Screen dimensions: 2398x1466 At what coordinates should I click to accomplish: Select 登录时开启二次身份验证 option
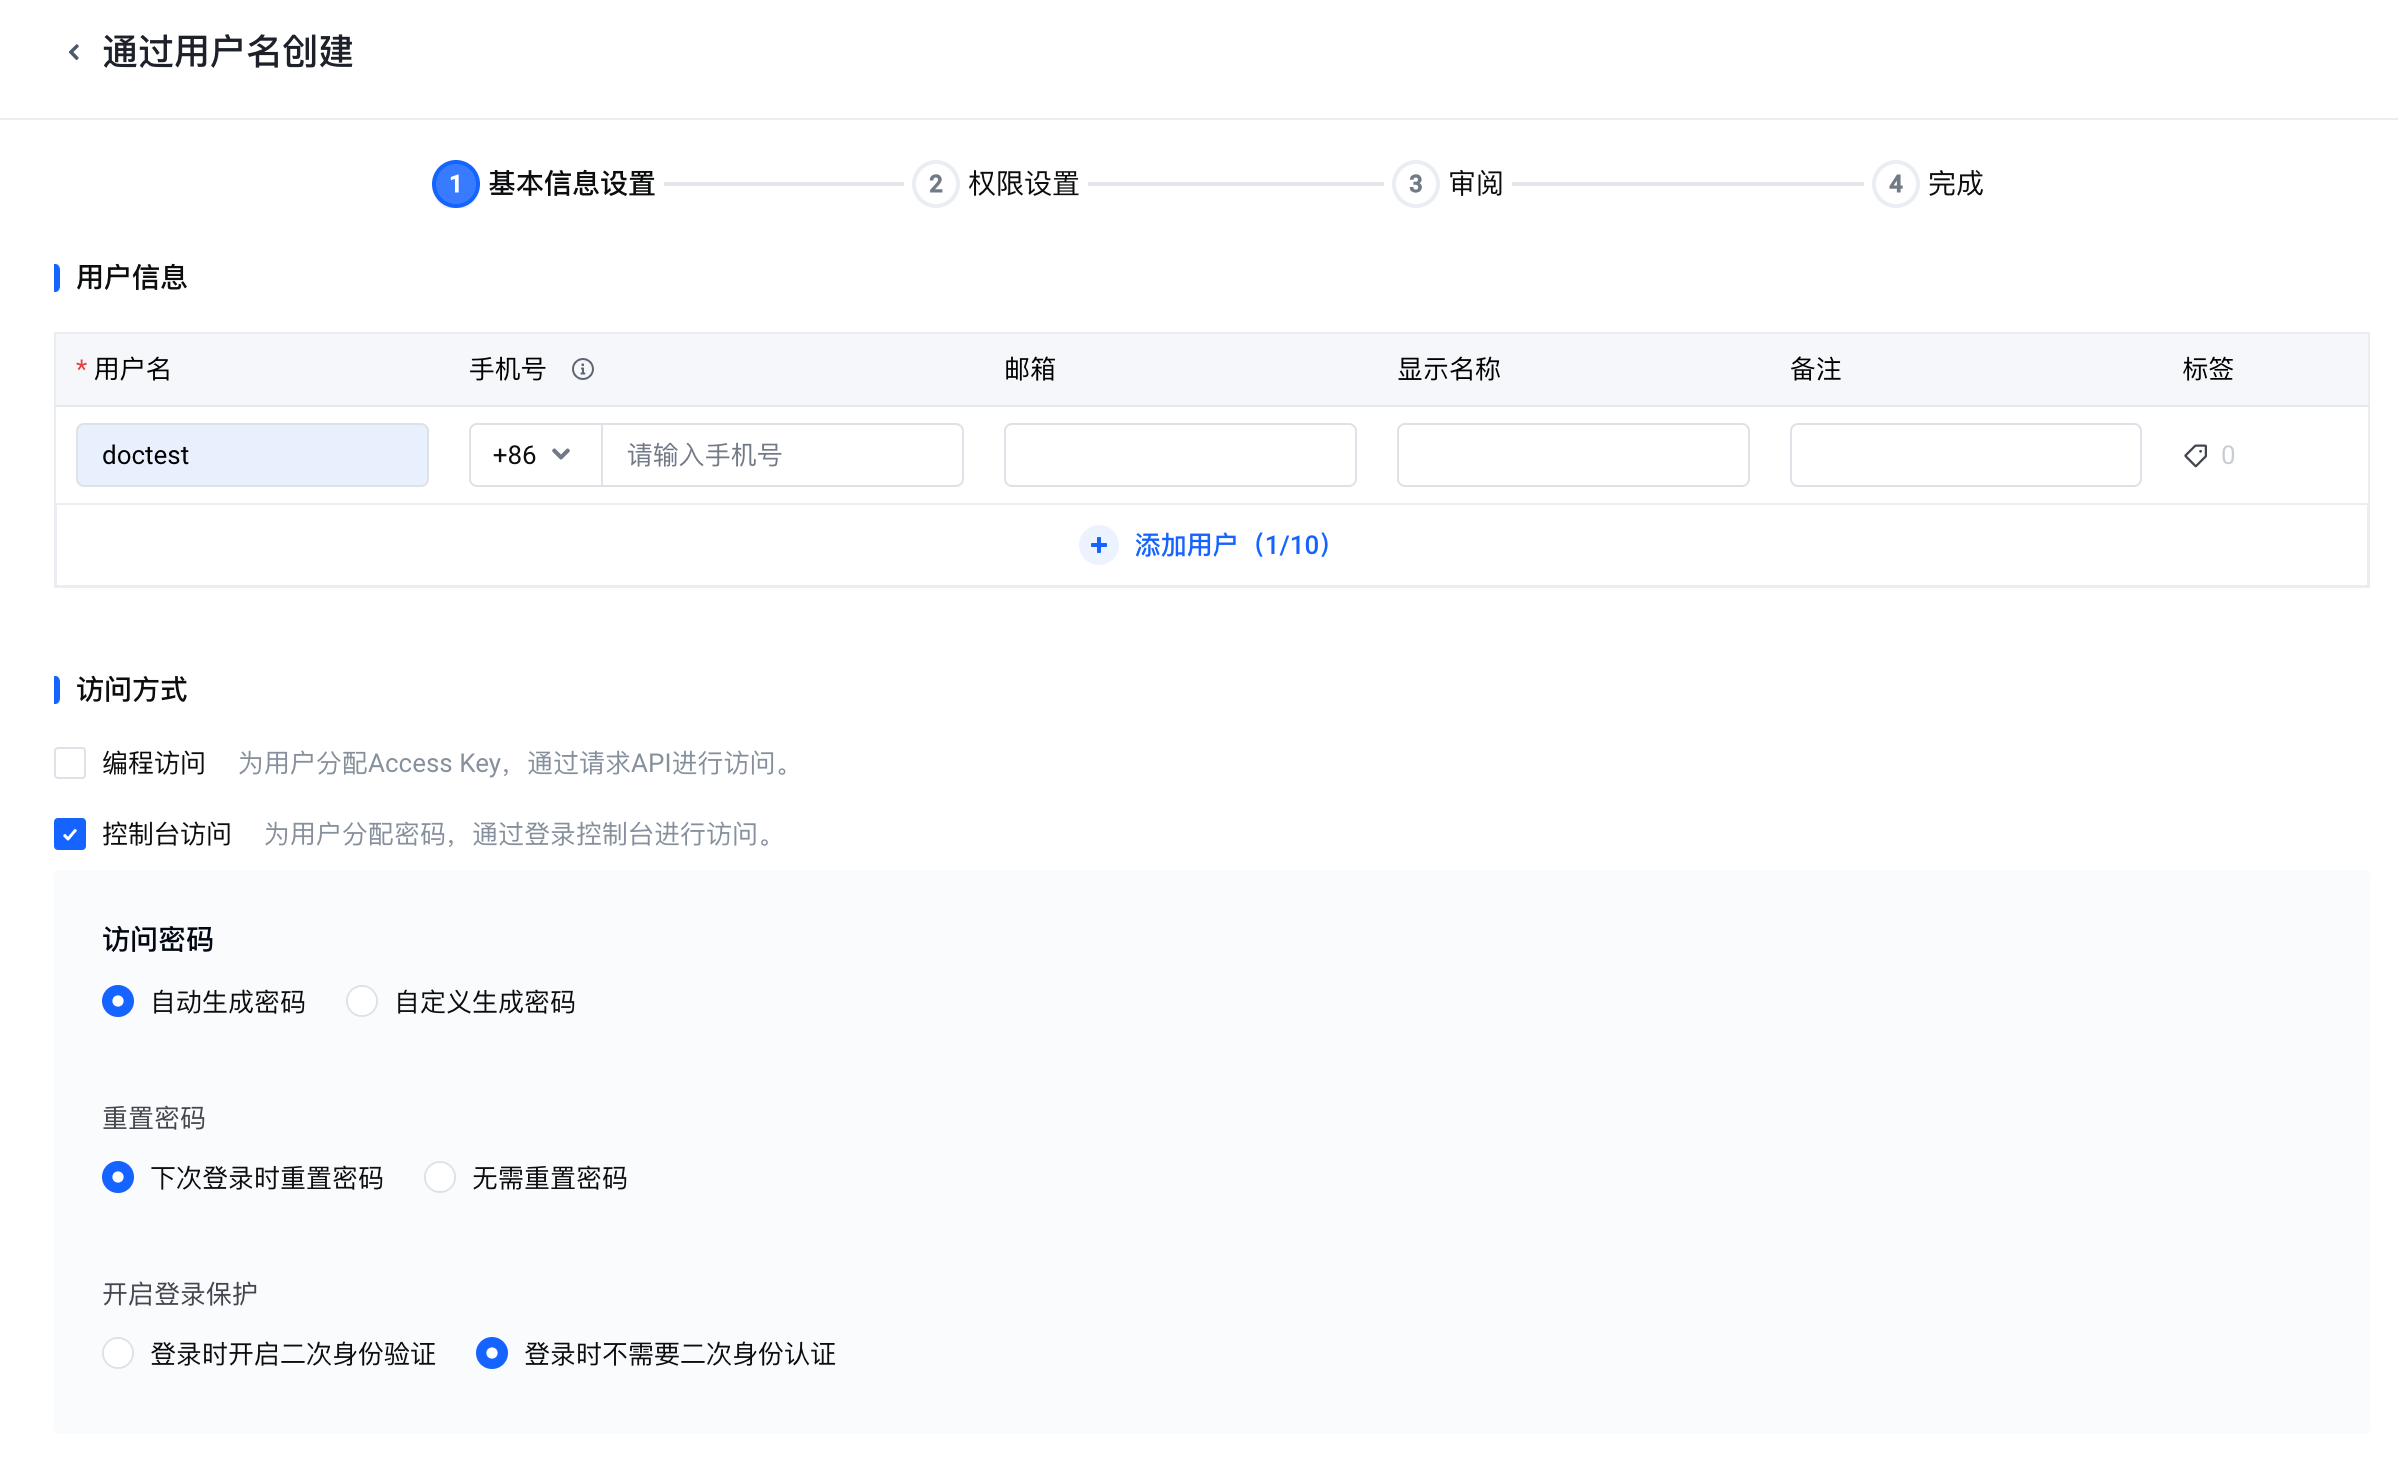(x=118, y=1353)
